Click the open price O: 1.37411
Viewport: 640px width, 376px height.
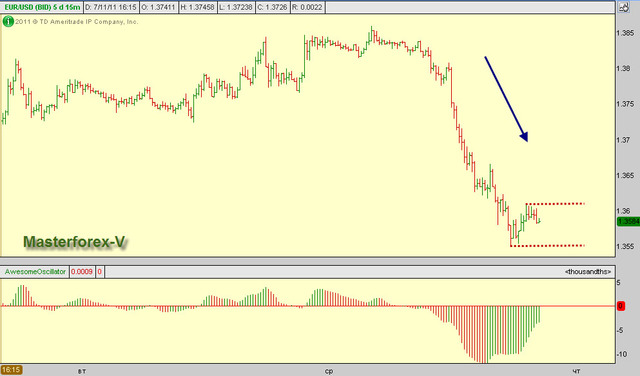159,7
